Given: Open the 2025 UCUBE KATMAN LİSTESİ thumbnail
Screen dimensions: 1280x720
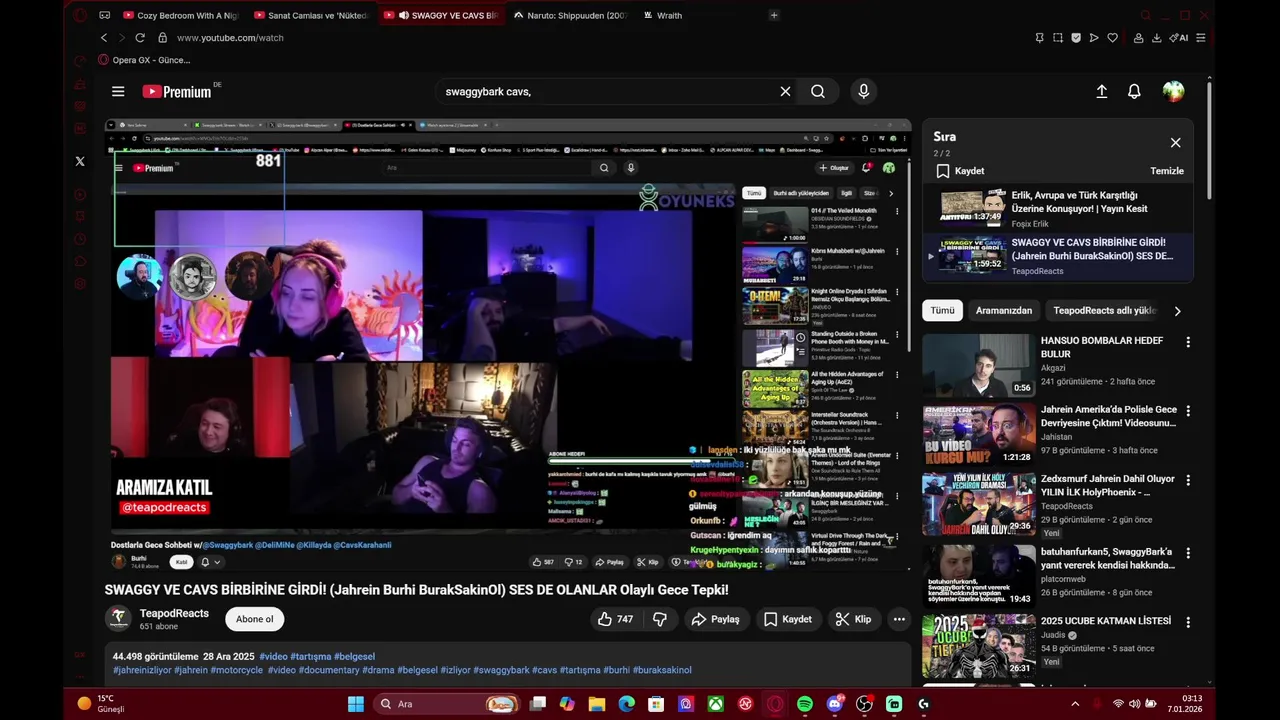Looking at the screenshot, I should tap(978, 646).
